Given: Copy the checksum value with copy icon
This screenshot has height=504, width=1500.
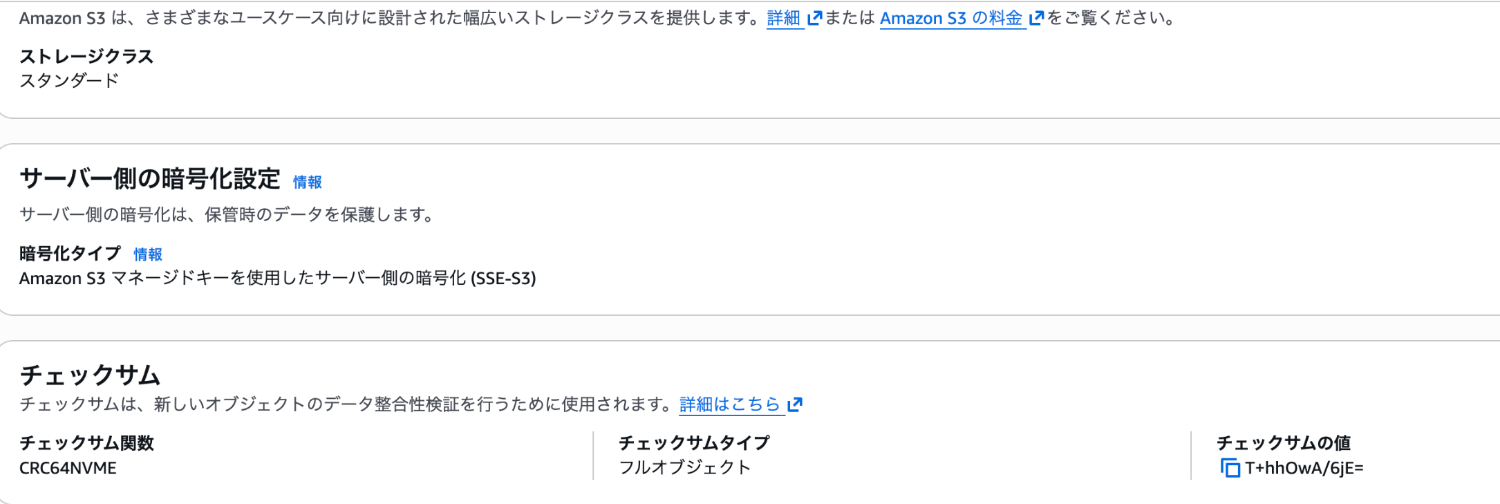Looking at the screenshot, I should (x=1230, y=468).
